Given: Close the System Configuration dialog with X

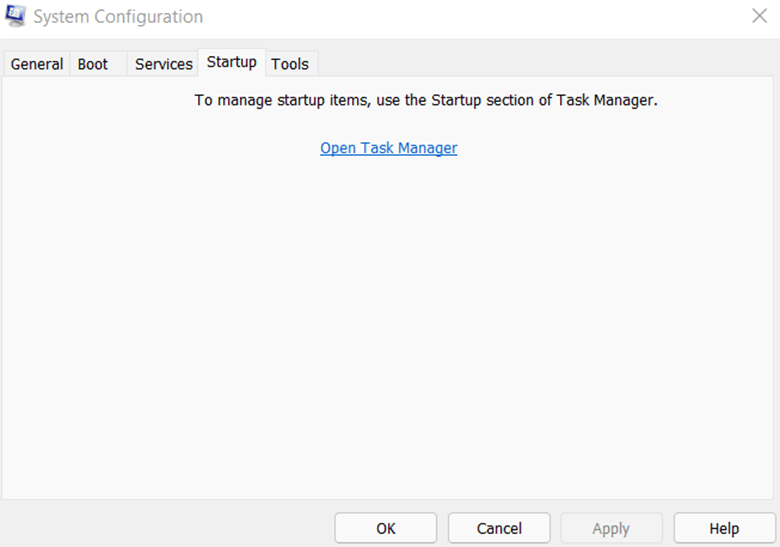Looking at the screenshot, I should click(x=759, y=16).
